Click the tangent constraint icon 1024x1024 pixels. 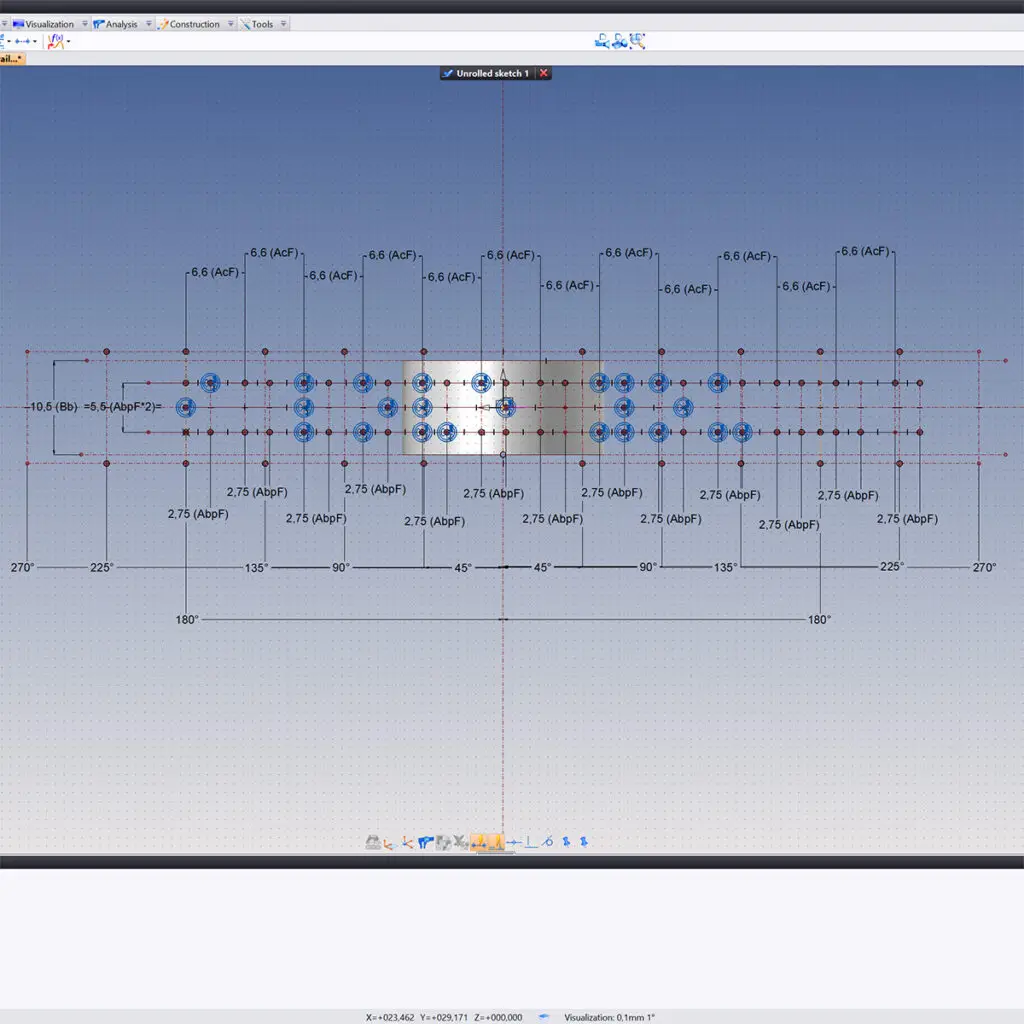coord(548,842)
